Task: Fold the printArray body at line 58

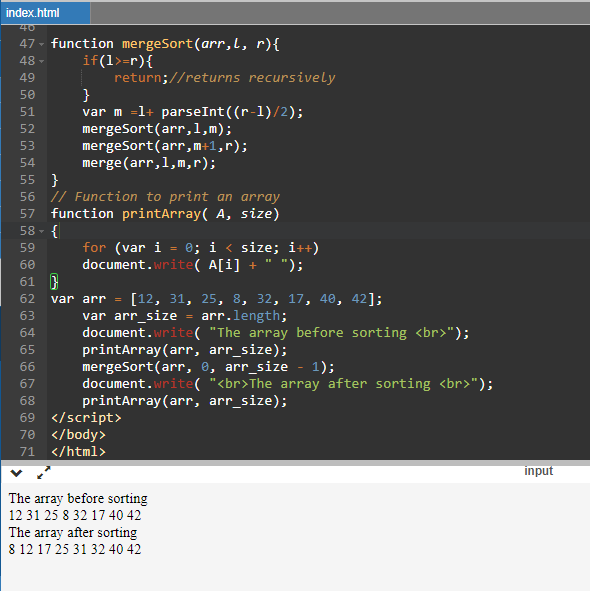Action: click(41, 231)
